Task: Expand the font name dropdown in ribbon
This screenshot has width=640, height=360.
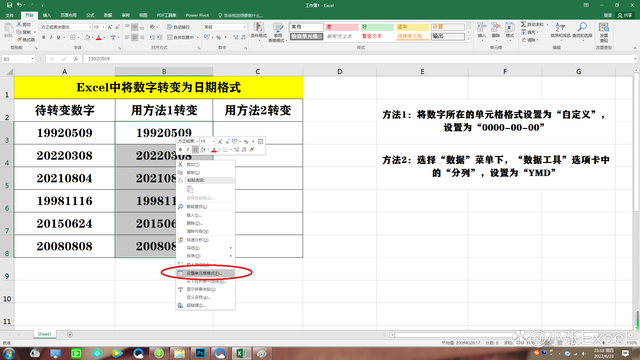Action: tap(90, 27)
